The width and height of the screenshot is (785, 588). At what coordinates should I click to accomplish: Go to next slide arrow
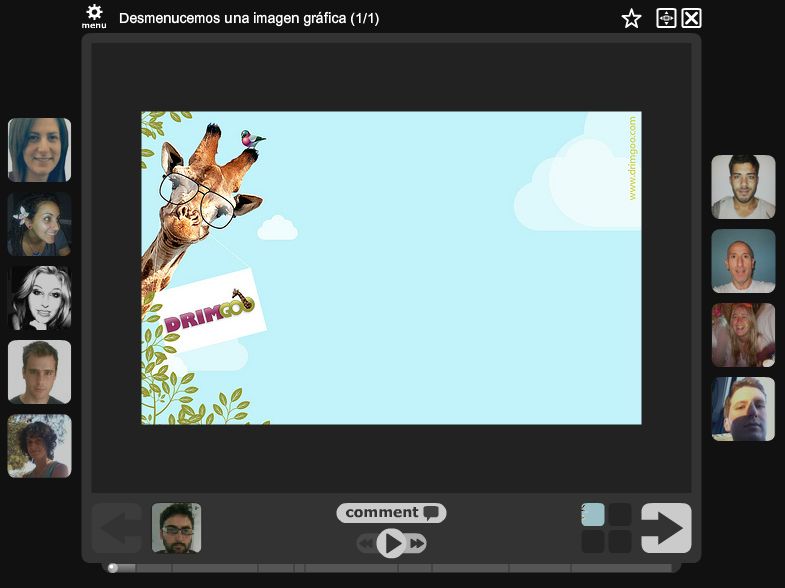tap(666, 528)
